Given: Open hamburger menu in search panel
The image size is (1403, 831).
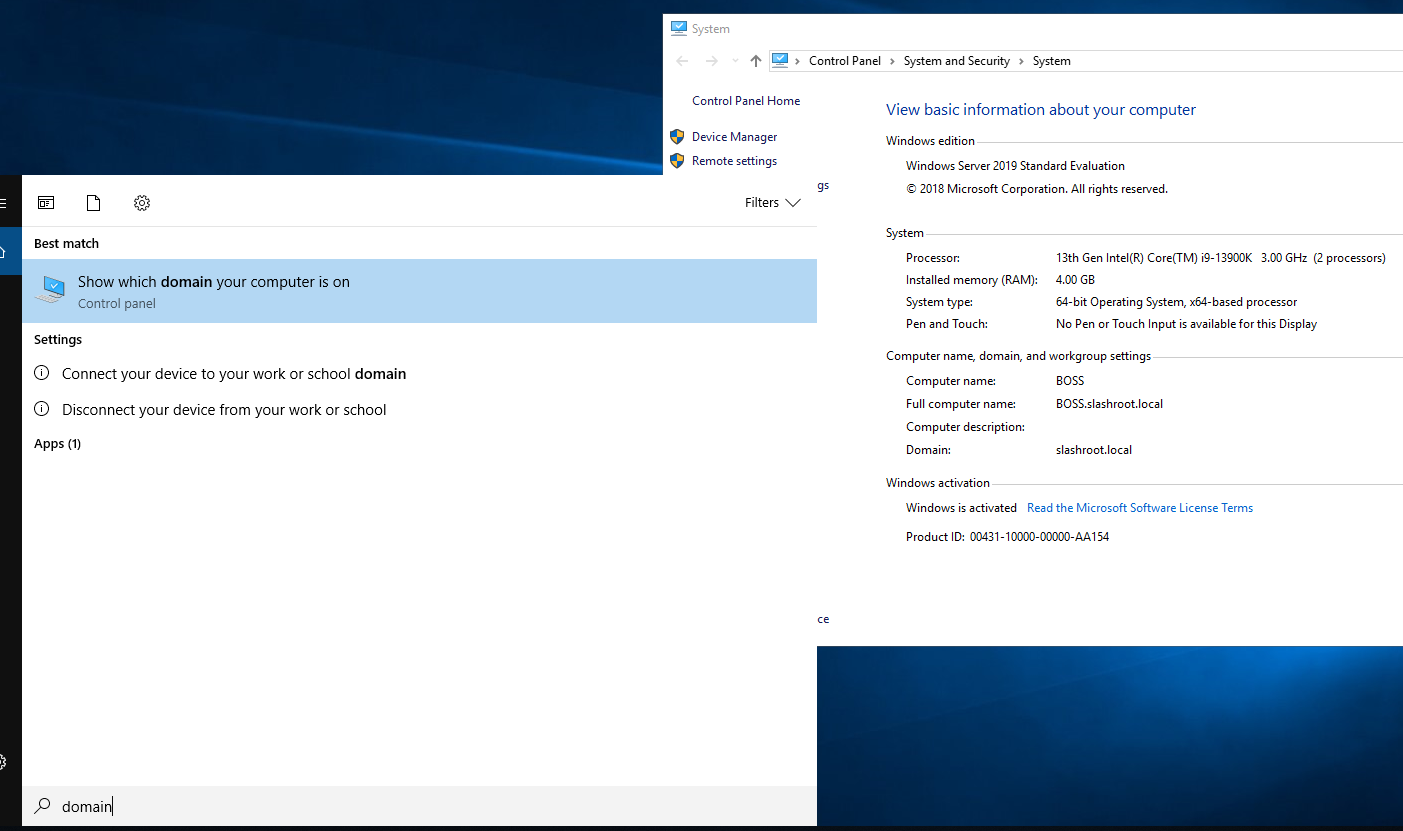Looking at the screenshot, I should click(3, 203).
